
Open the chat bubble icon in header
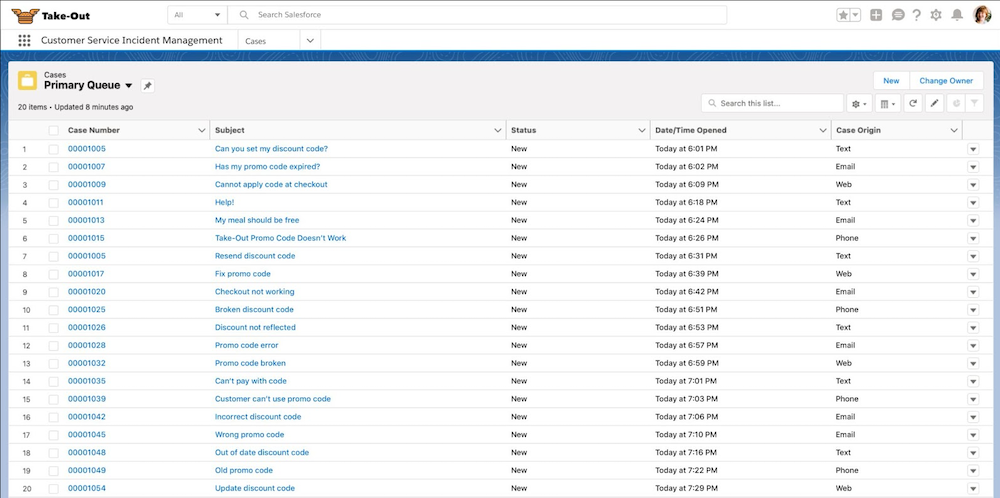click(x=898, y=15)
